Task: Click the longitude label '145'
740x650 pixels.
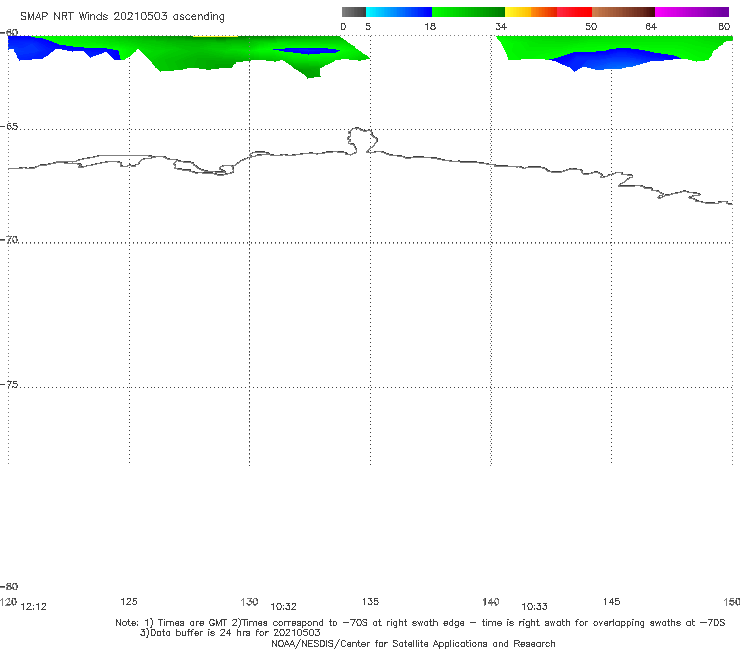Action: click(612, 601)
